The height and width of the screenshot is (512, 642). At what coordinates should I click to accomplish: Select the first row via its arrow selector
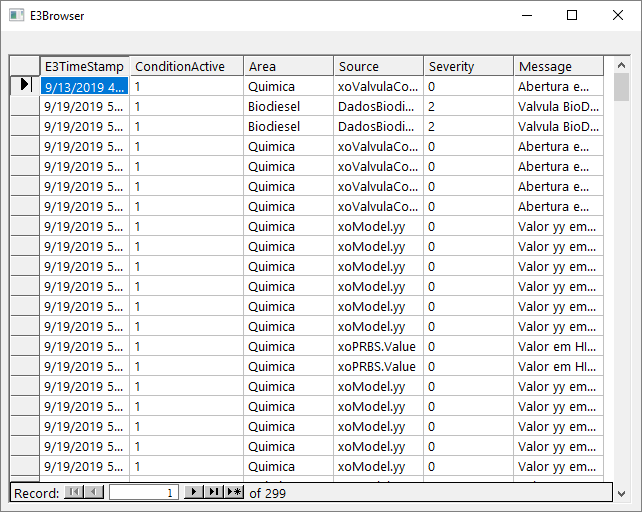pos(24,86)
